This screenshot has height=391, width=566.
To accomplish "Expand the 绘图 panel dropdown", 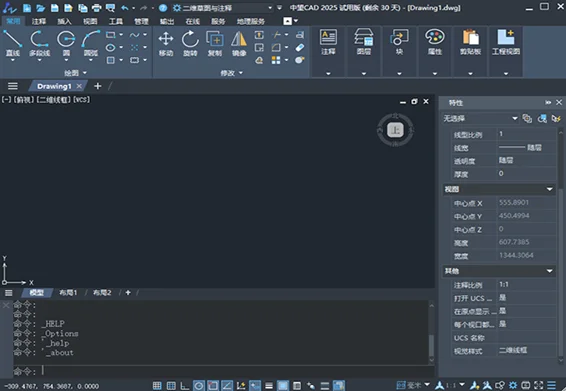I will coord(76,73).
